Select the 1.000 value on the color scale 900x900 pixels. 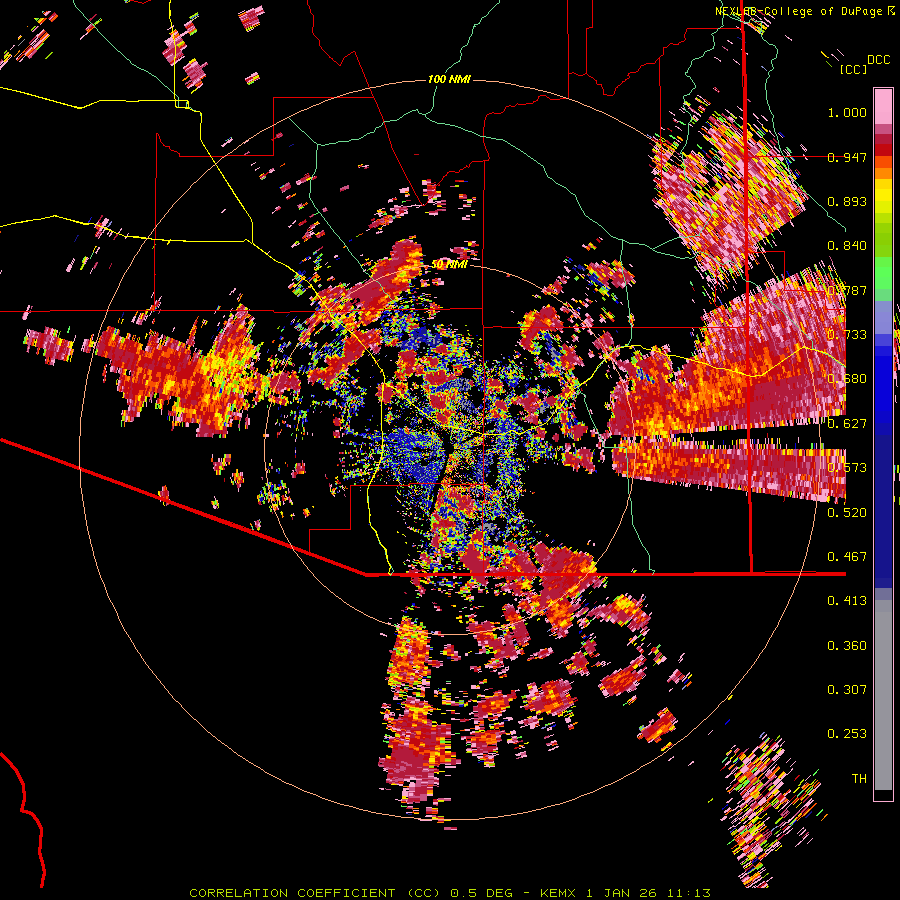[x=847, y=112]
